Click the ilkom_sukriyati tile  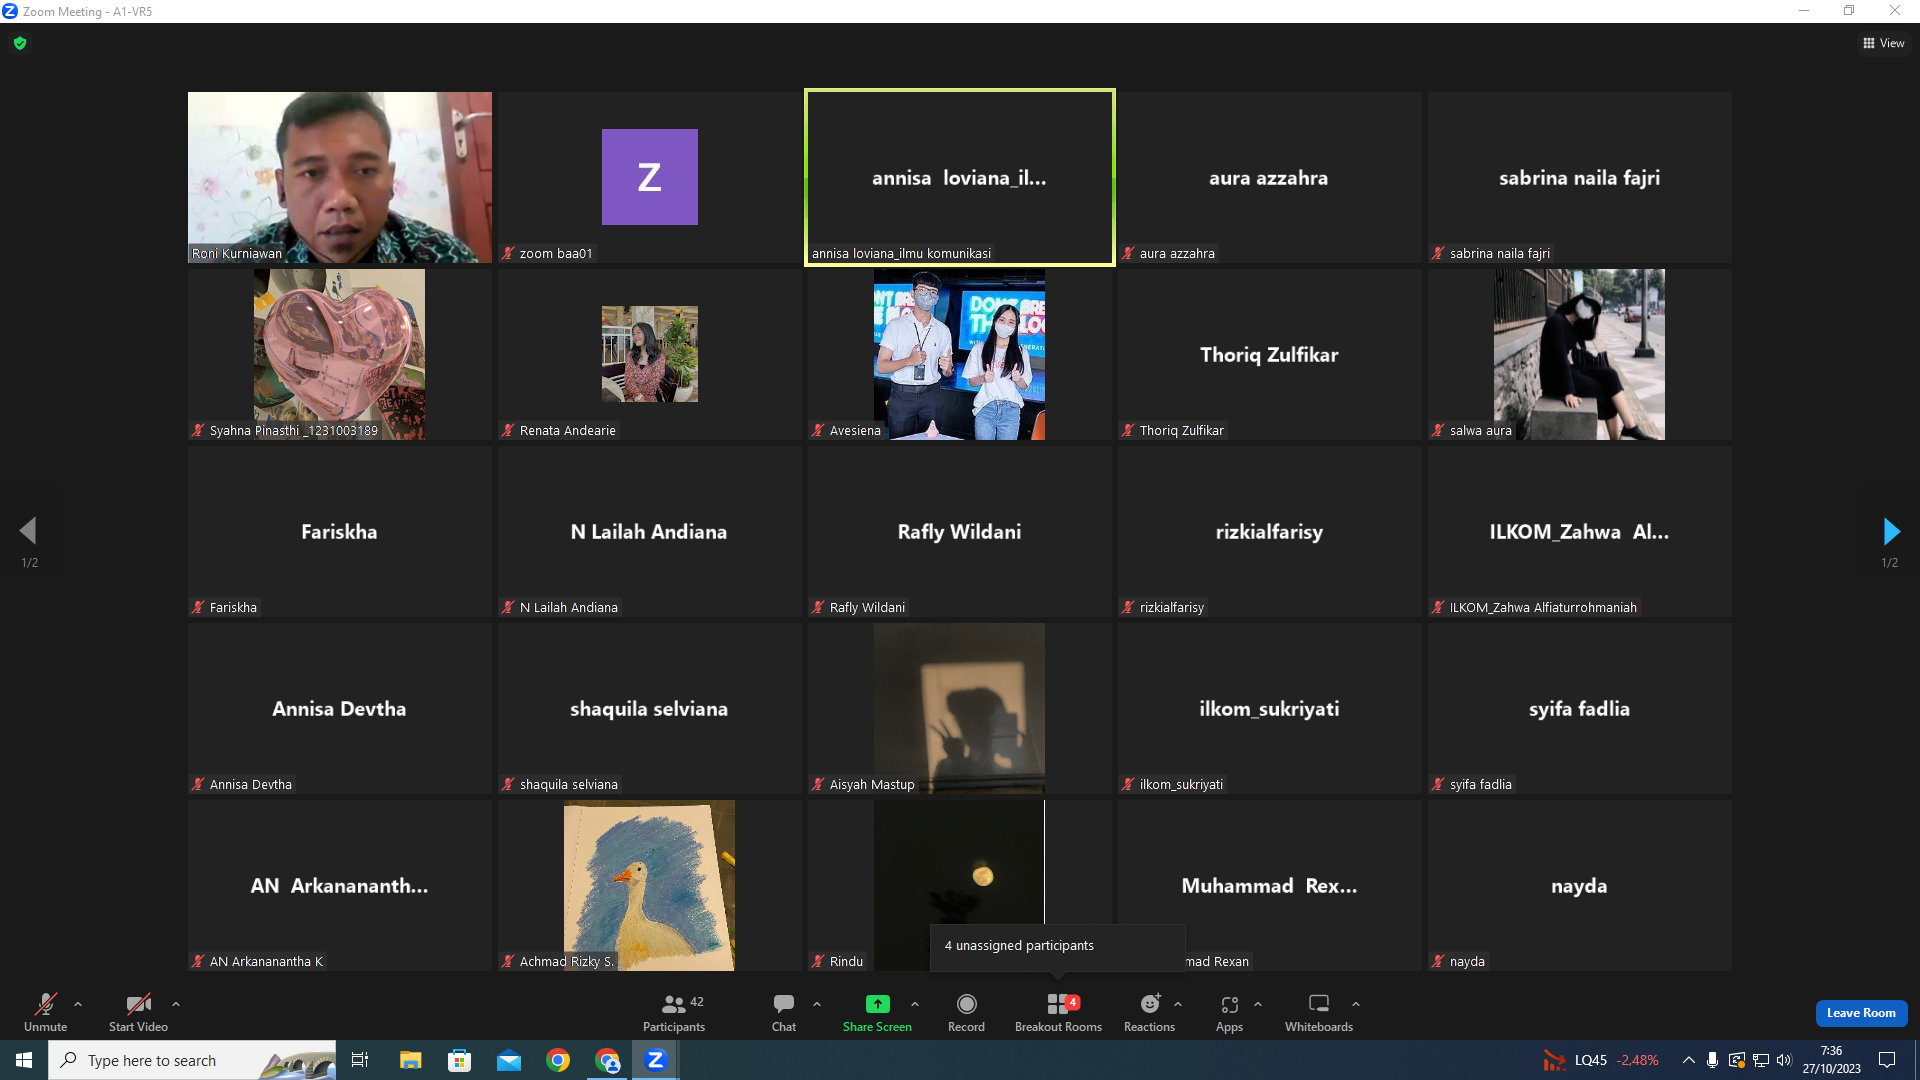(1270, 708)
